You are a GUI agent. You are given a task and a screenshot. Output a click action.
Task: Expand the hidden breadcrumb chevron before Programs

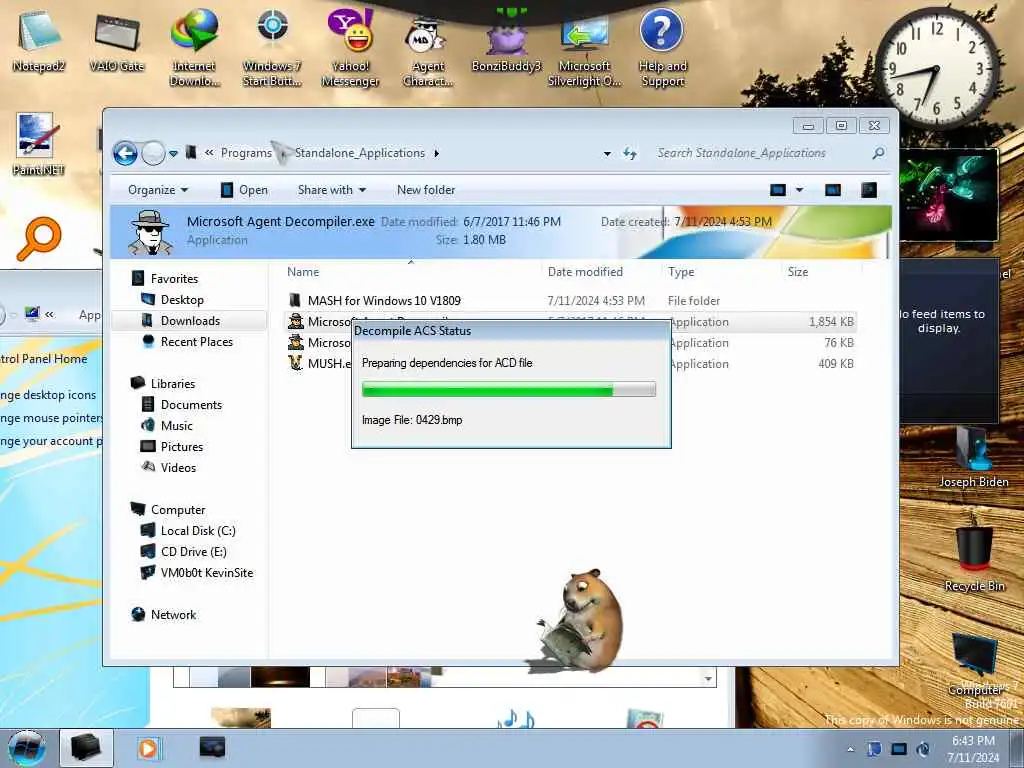[x=209, y=153]
